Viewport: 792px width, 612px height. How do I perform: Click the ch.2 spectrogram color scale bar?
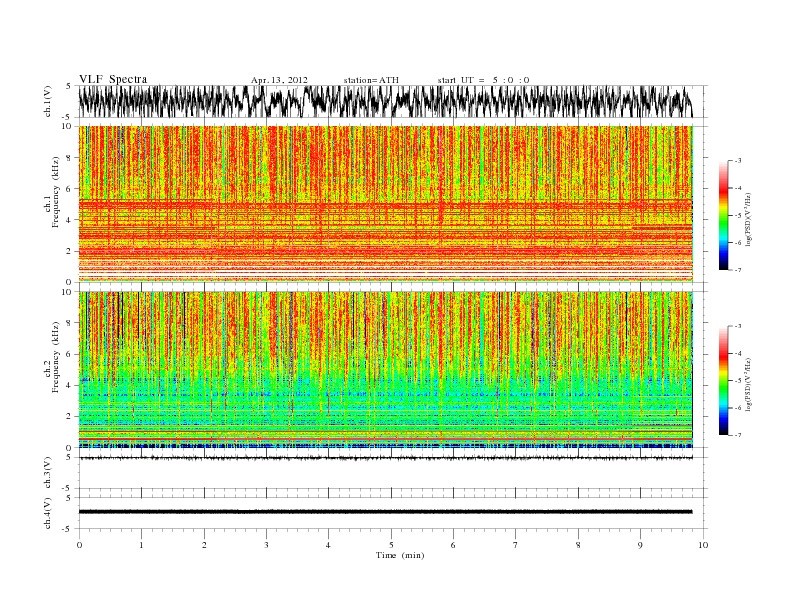(x=724, y=381)
